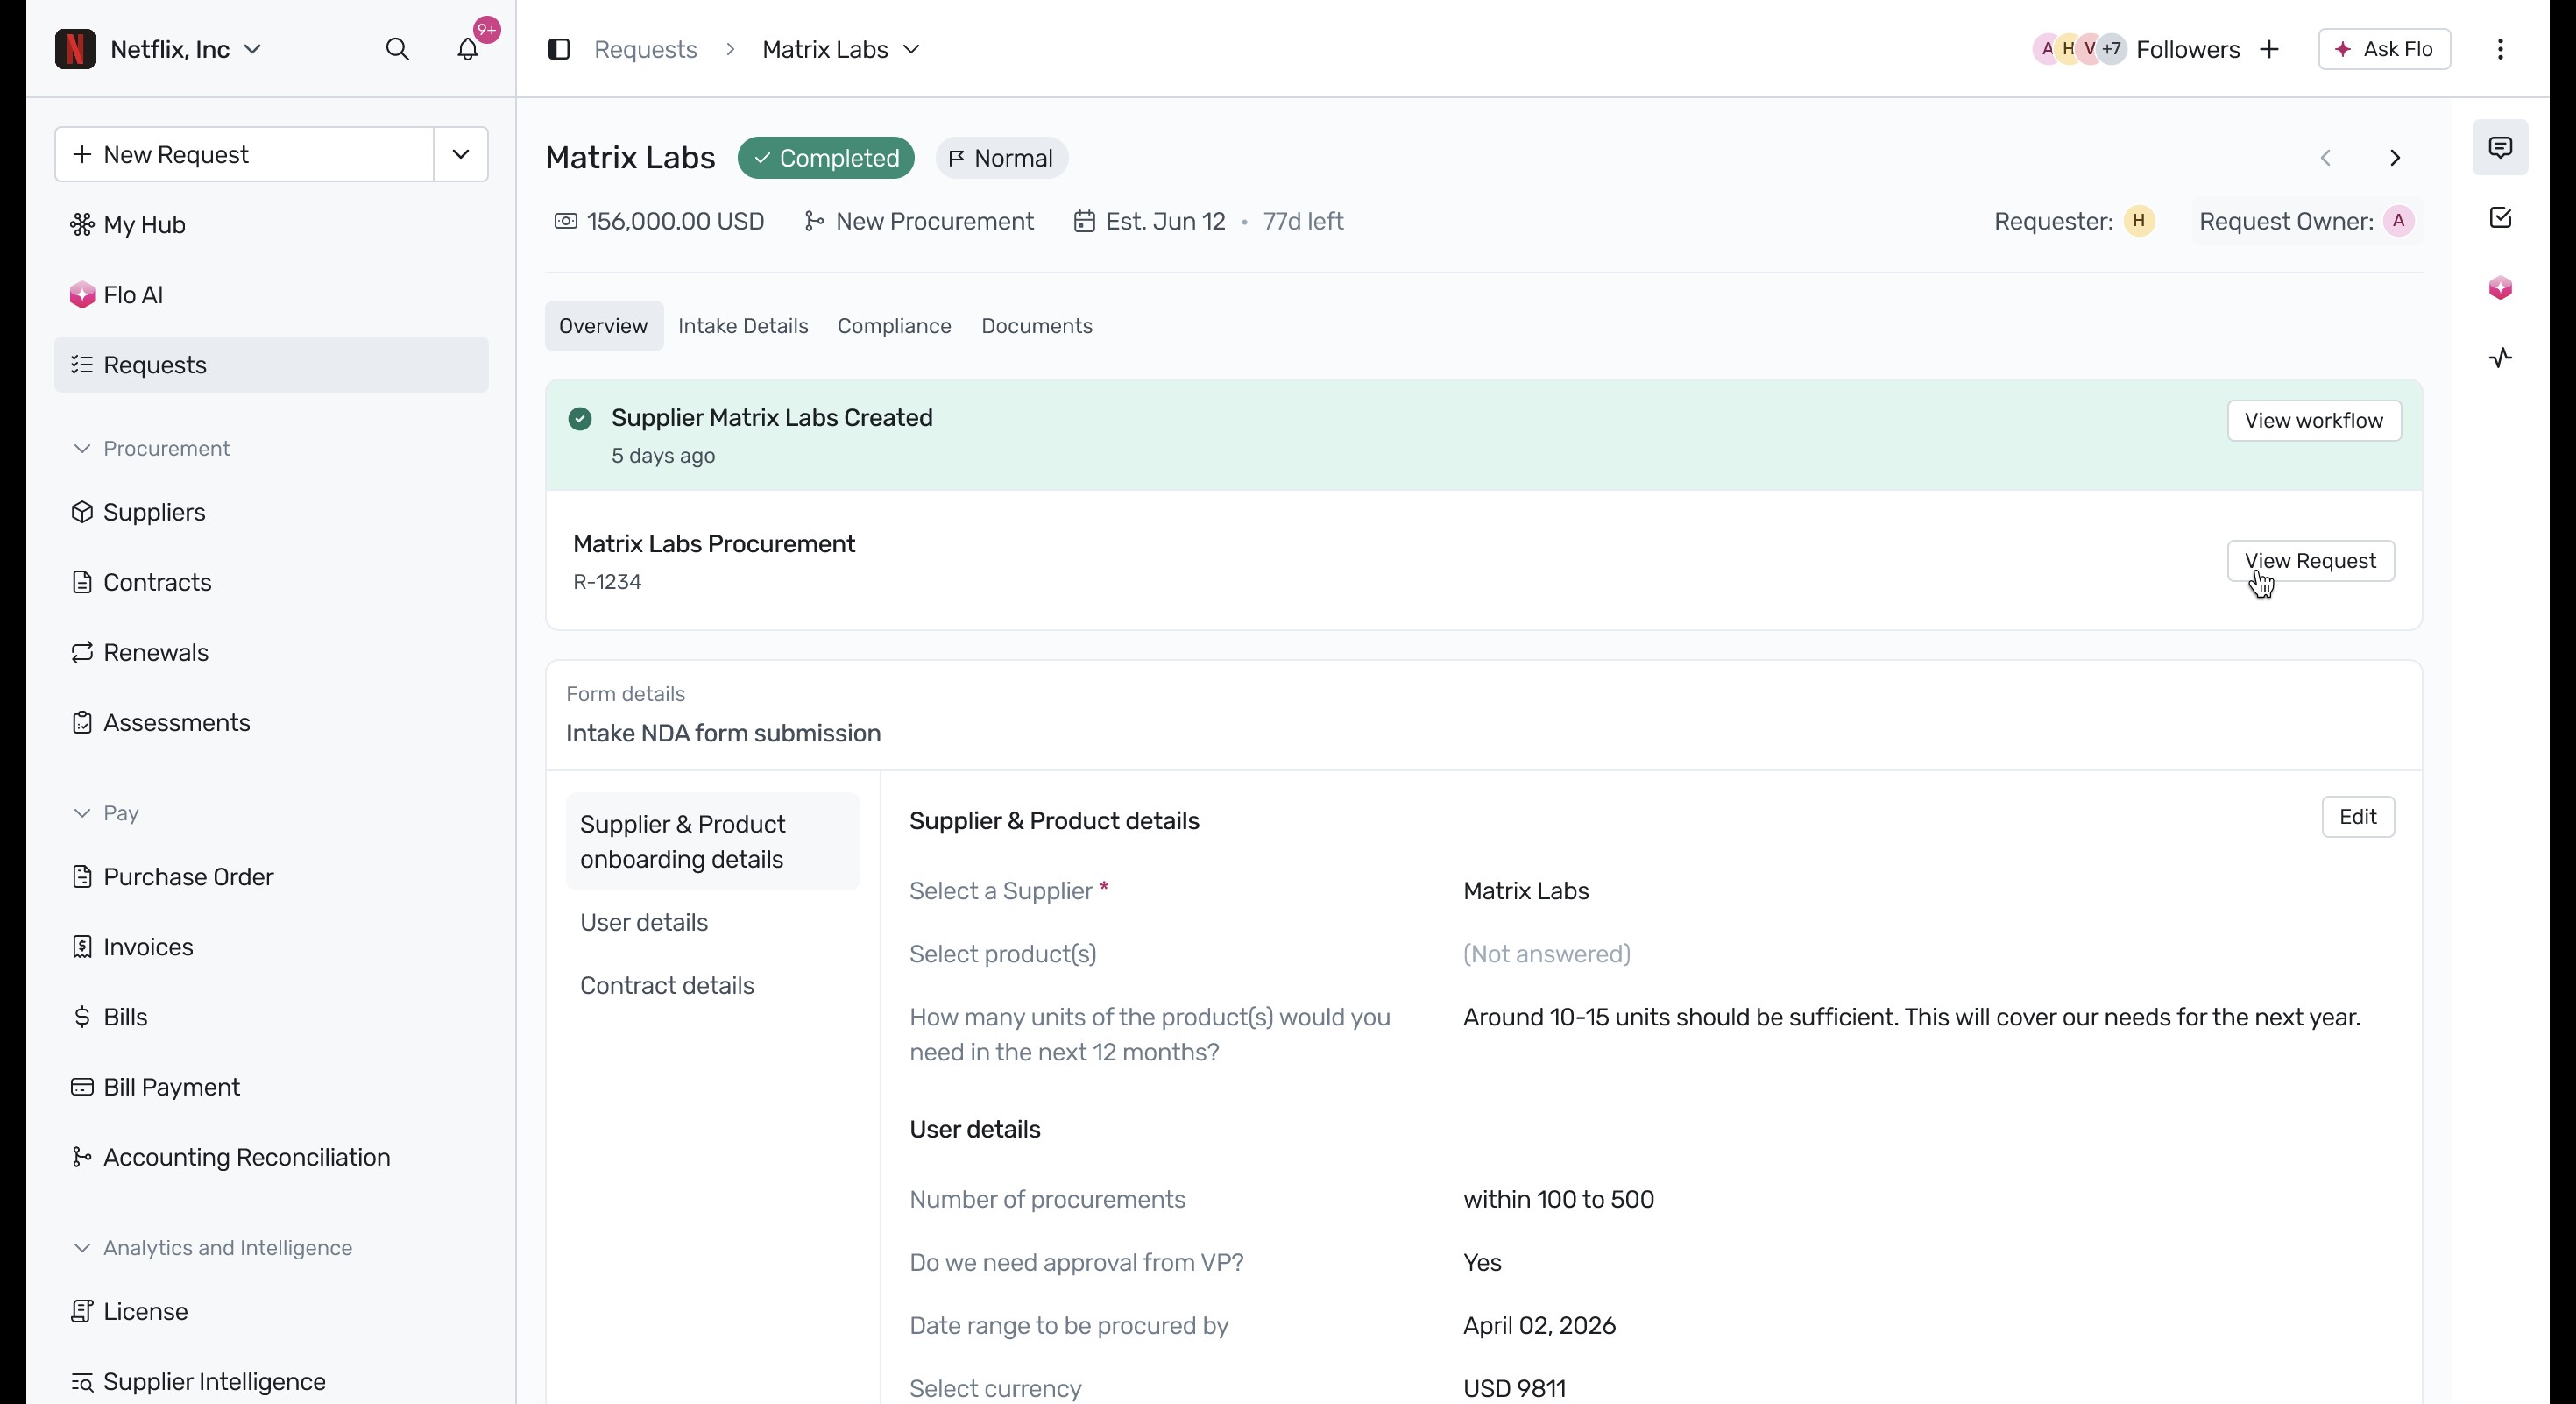Select Contract details form section
Screen dimensions: 2576x1404
point(667,985)
